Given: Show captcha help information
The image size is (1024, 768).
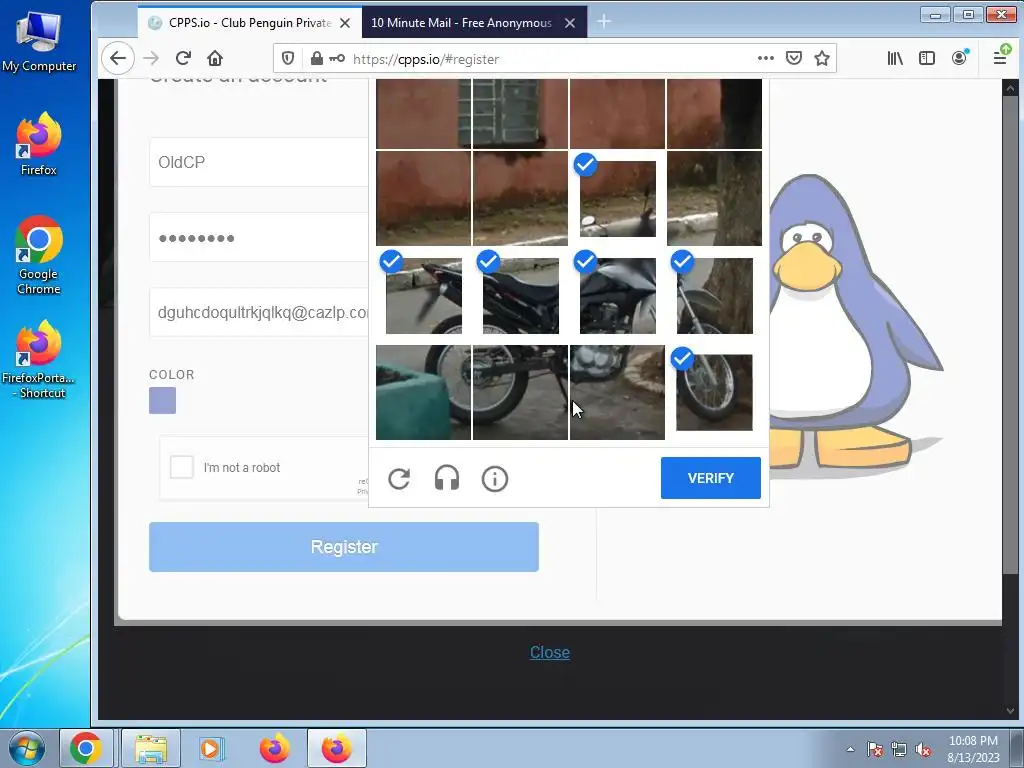Looking at the screenshot, I should (494, 479).
